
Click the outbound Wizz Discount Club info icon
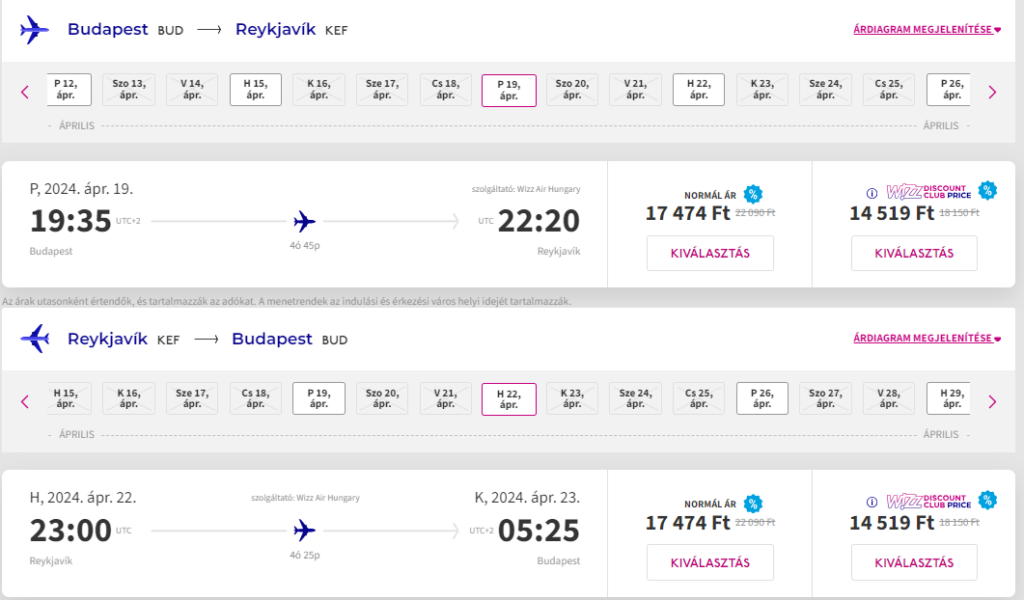click(x=871, y=193)
